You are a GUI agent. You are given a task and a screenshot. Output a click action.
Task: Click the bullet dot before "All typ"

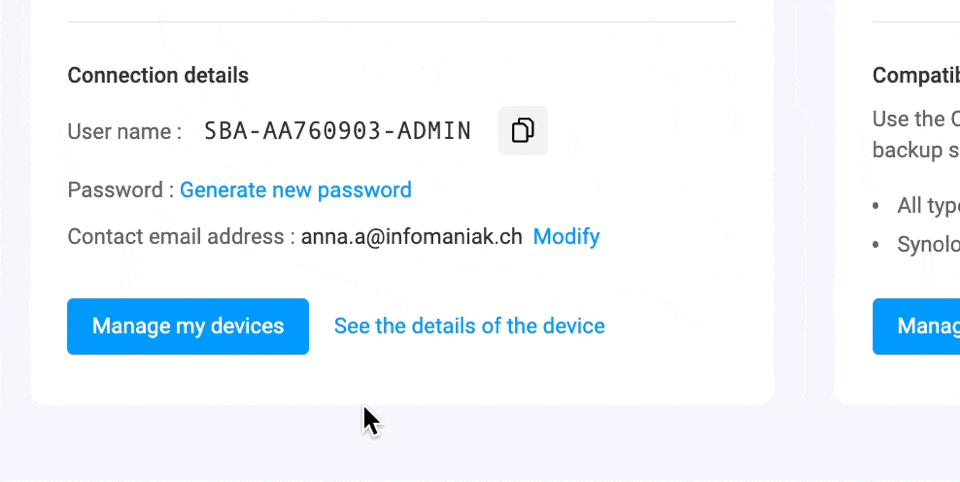click(x=877, y=206)
